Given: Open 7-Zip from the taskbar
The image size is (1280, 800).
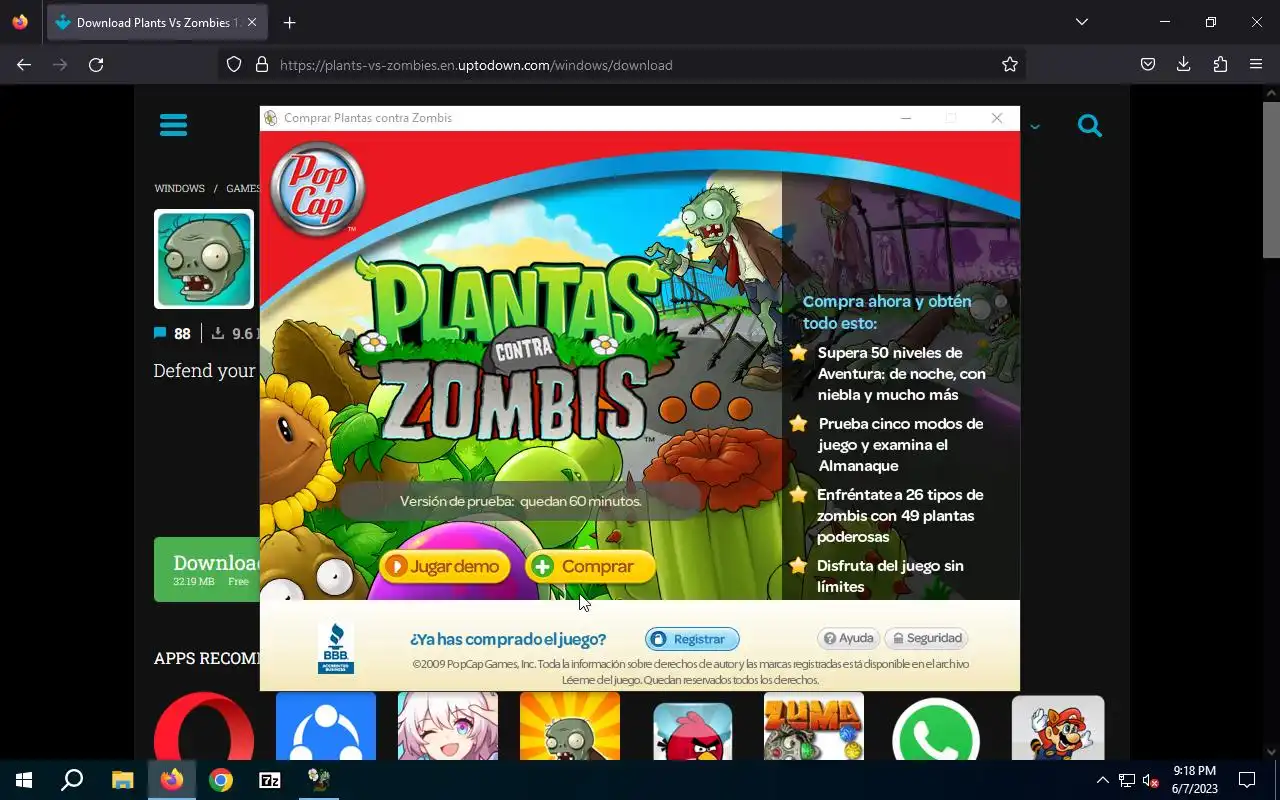Looking at the screenshot, I should tap(270, 780).
